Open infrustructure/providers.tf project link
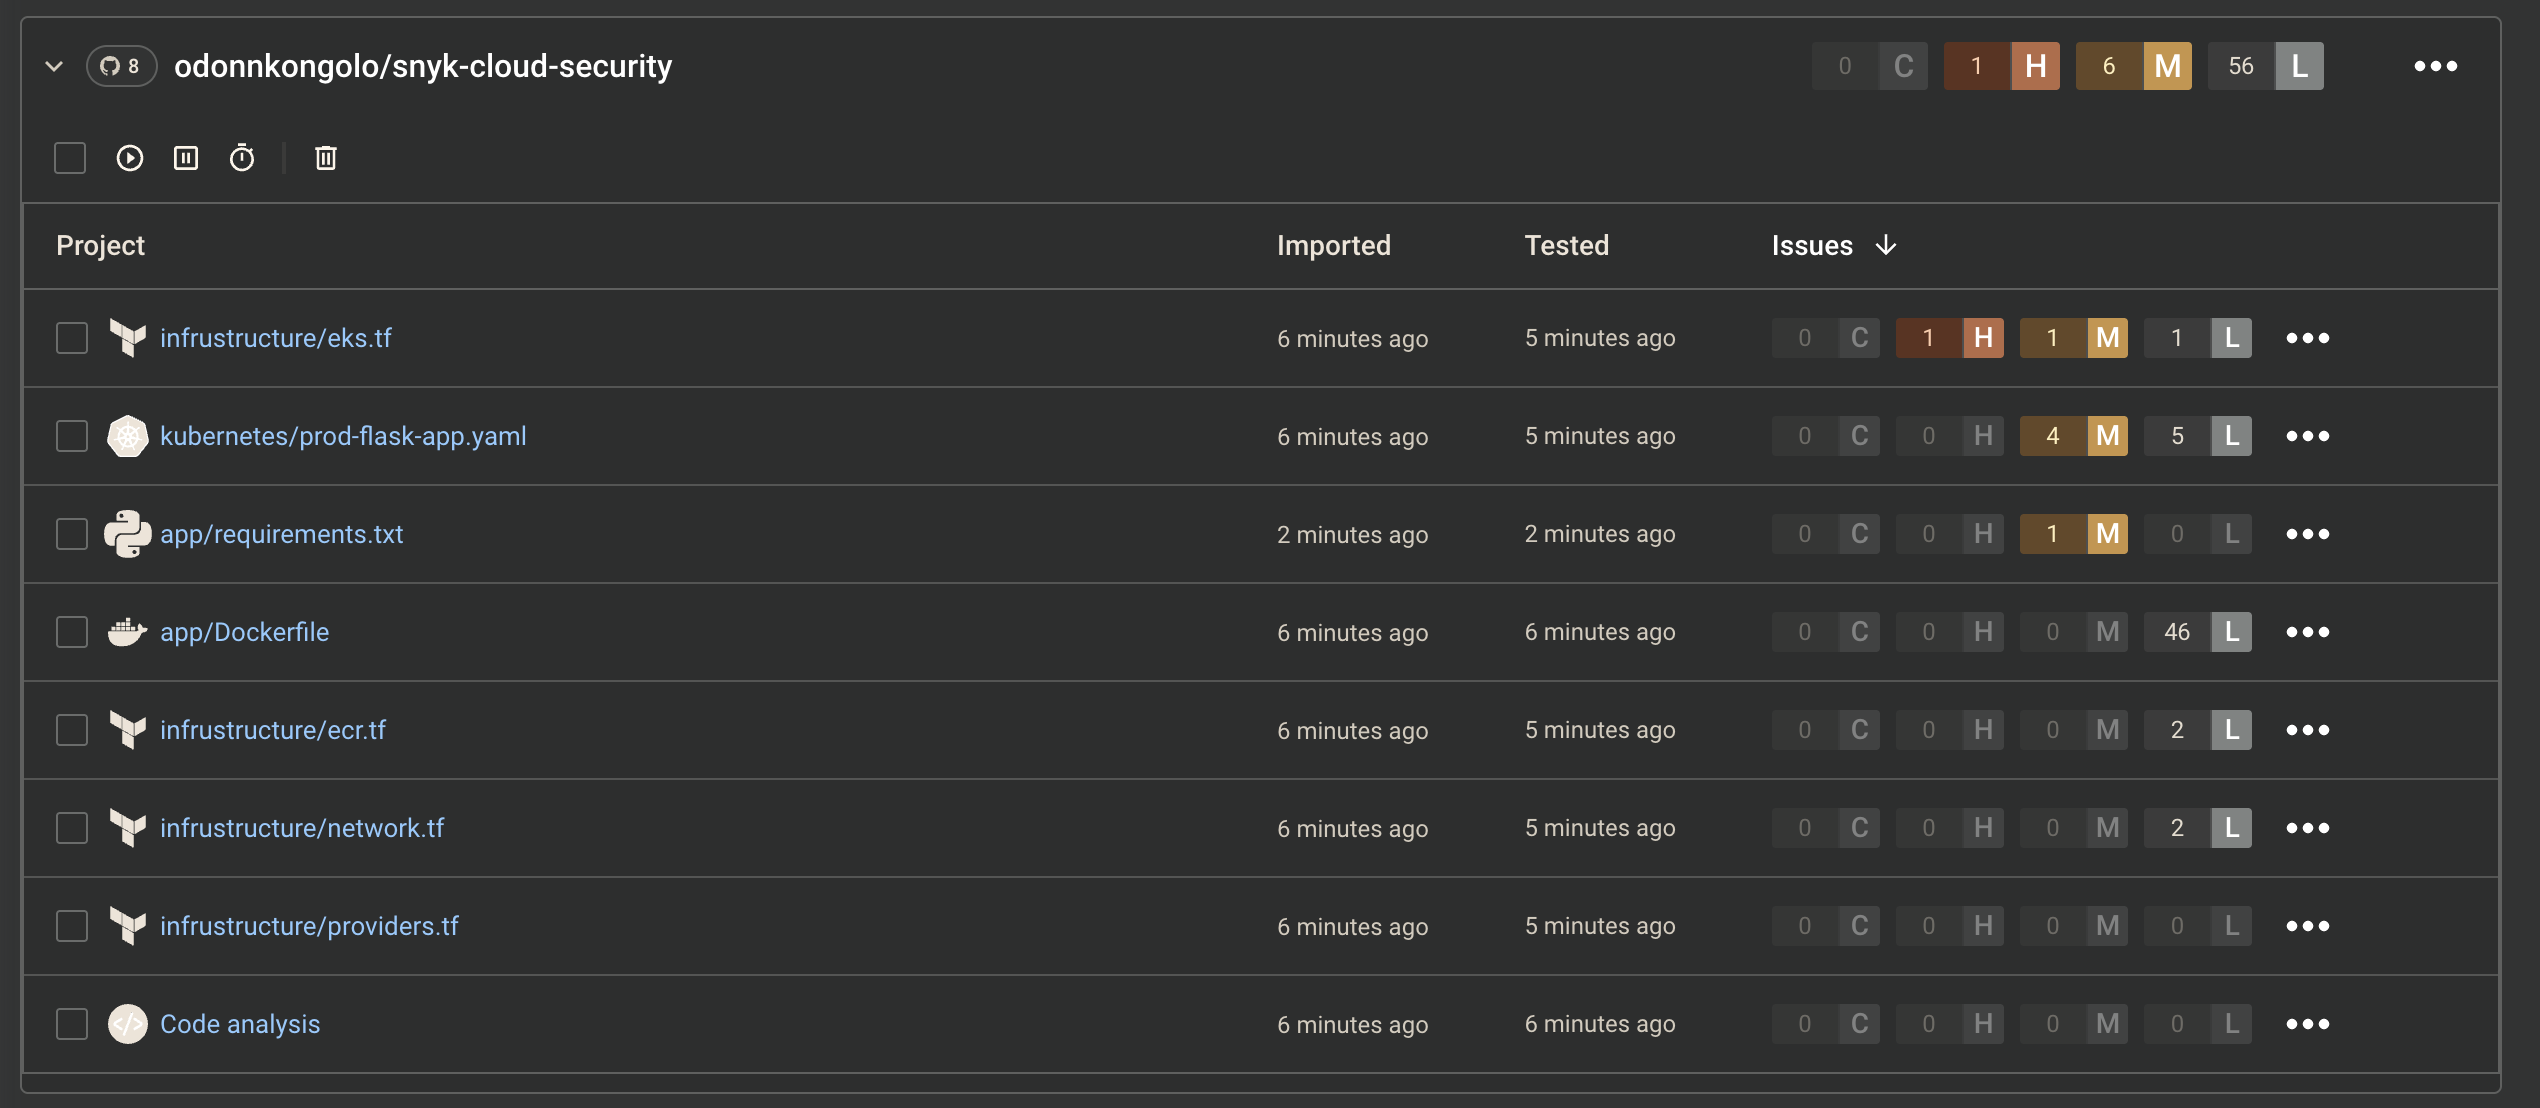This screenshot has height=1108, width=2540. coord(309,926)
